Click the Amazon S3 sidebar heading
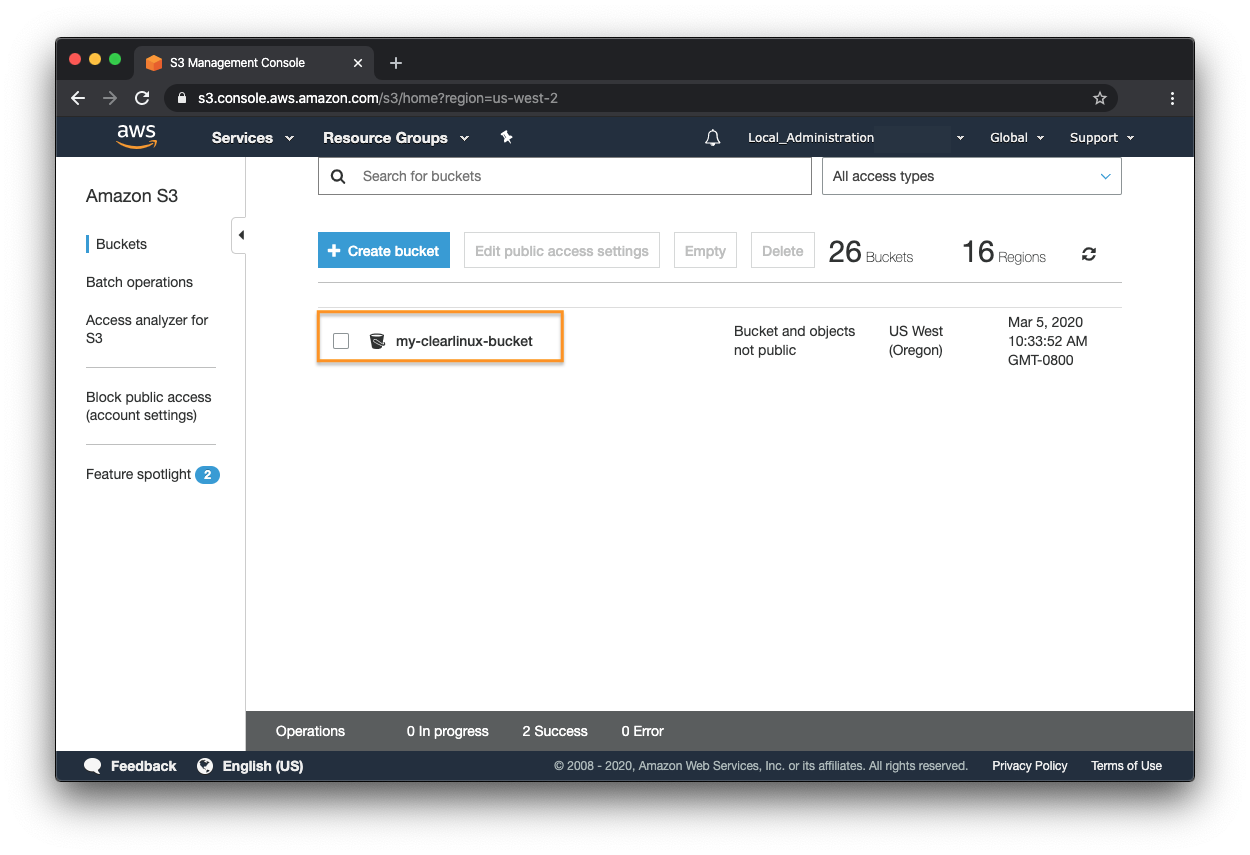Image resolution: width=1250 pixels, height=855 pixels. pyautogui.click(x=132, y=196)
